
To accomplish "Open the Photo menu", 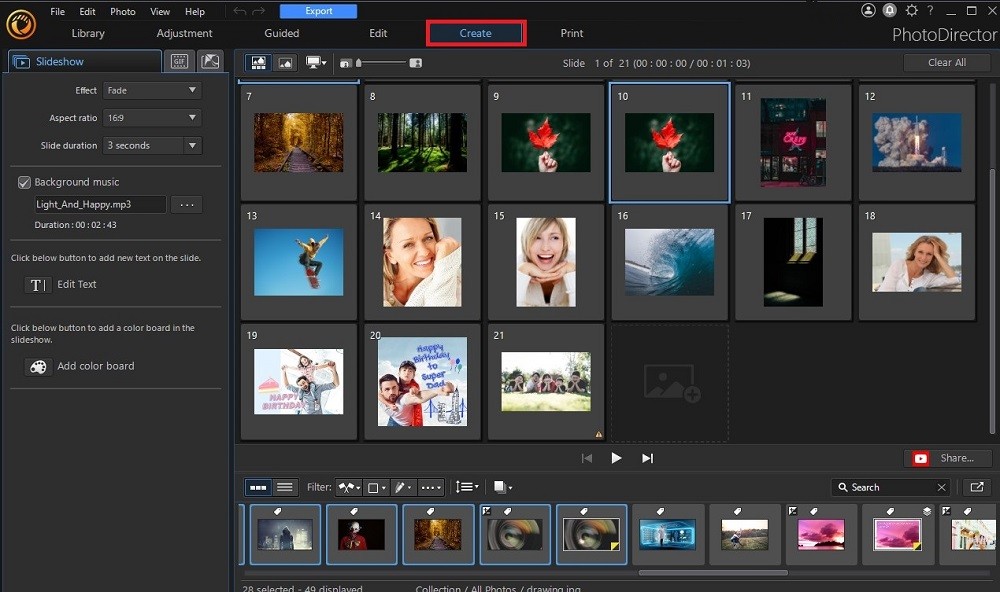I will tap(122, 11).
